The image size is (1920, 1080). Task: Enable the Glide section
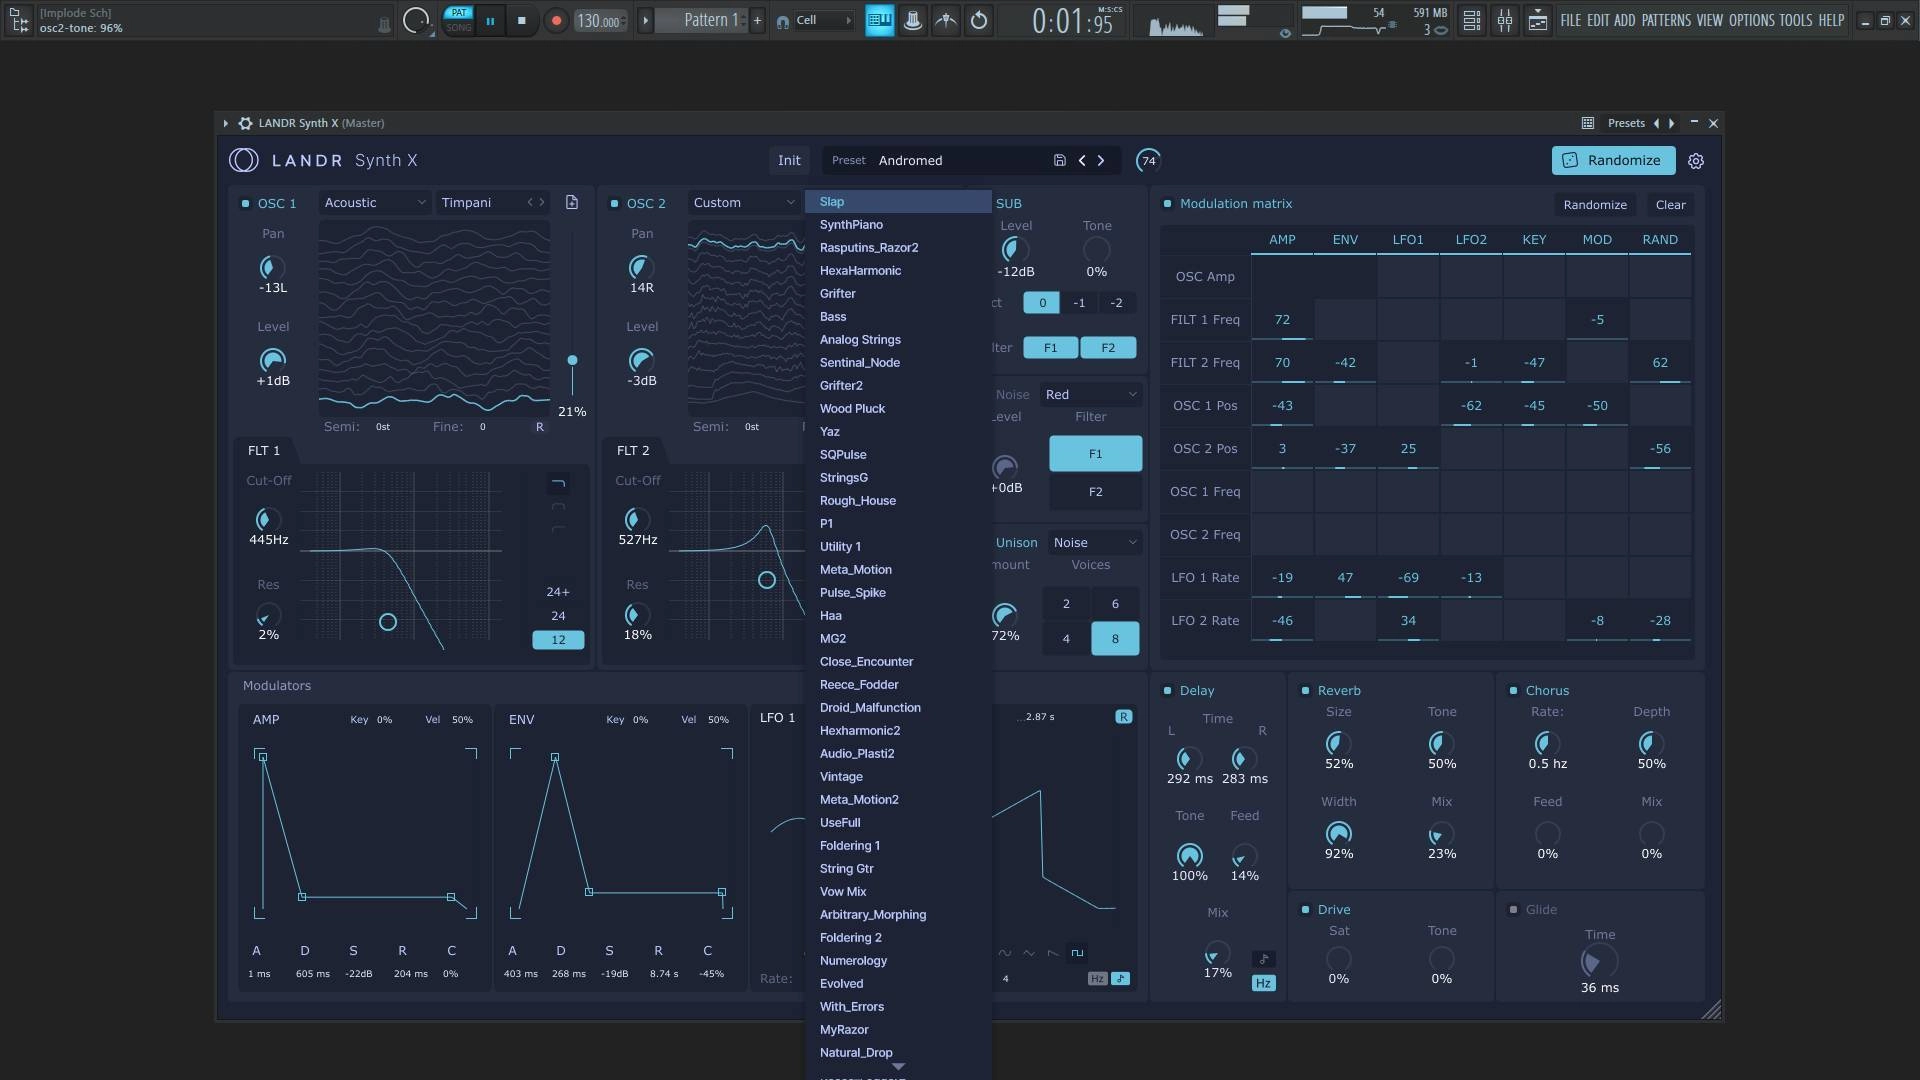[1513, 910]
